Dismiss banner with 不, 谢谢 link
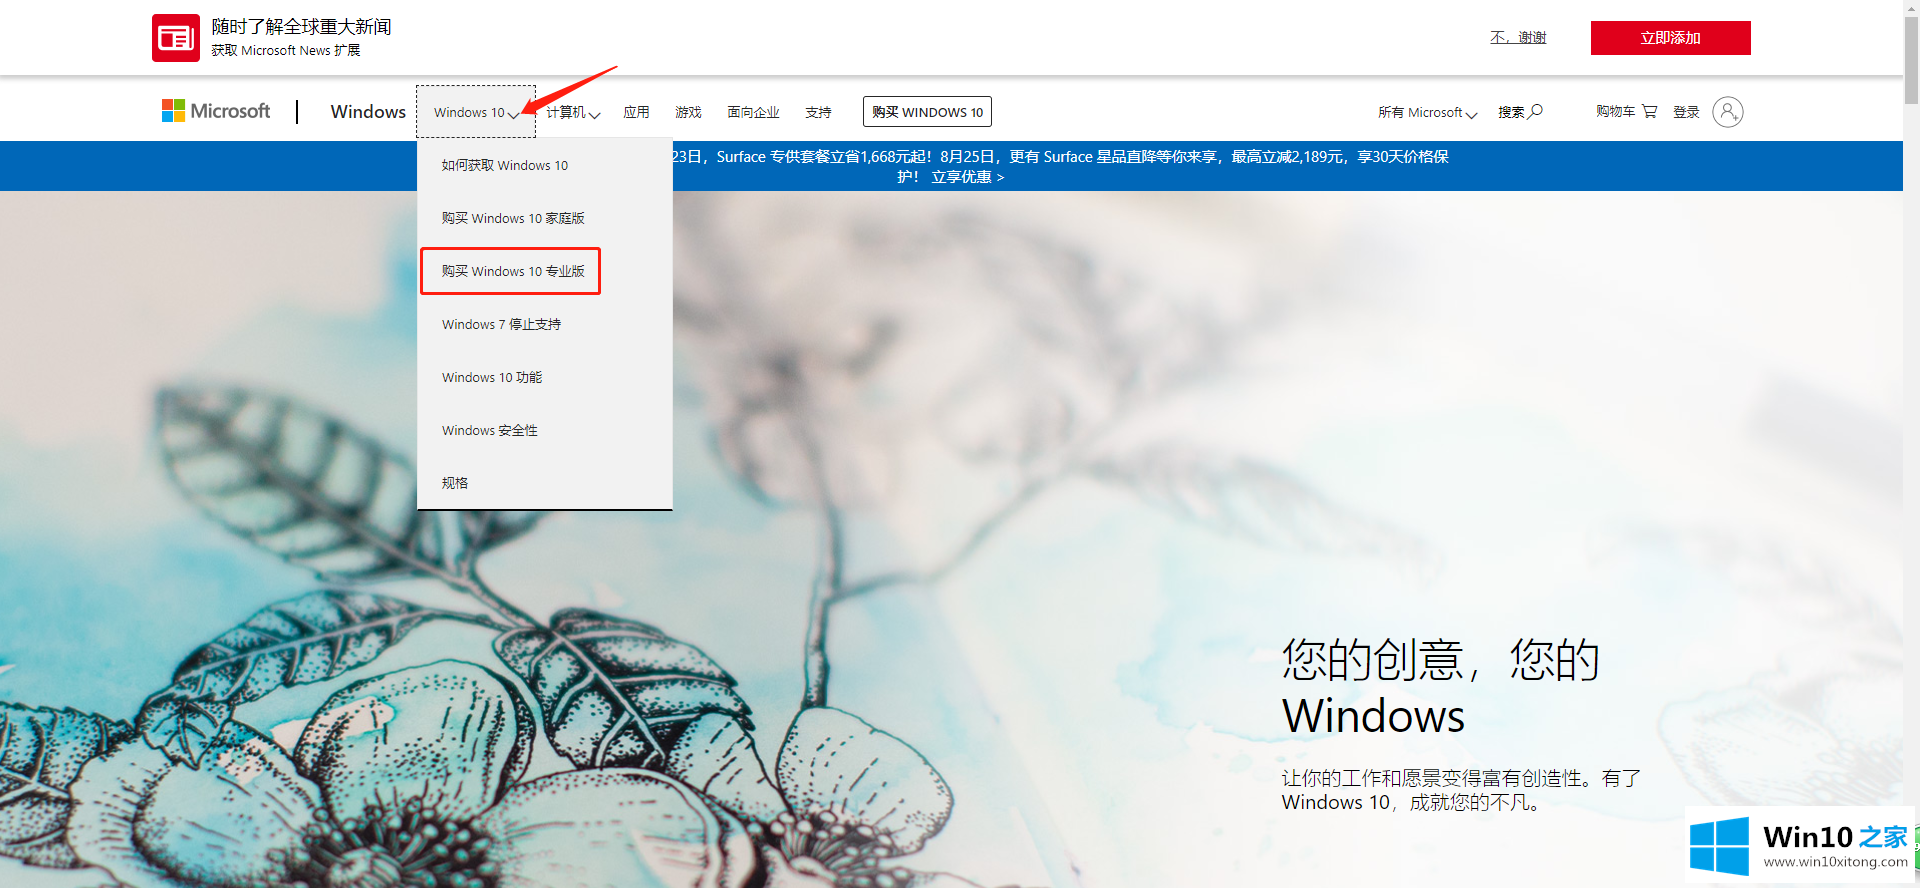The height and width of the screenshot is (888, 1920). point(1518,37)
